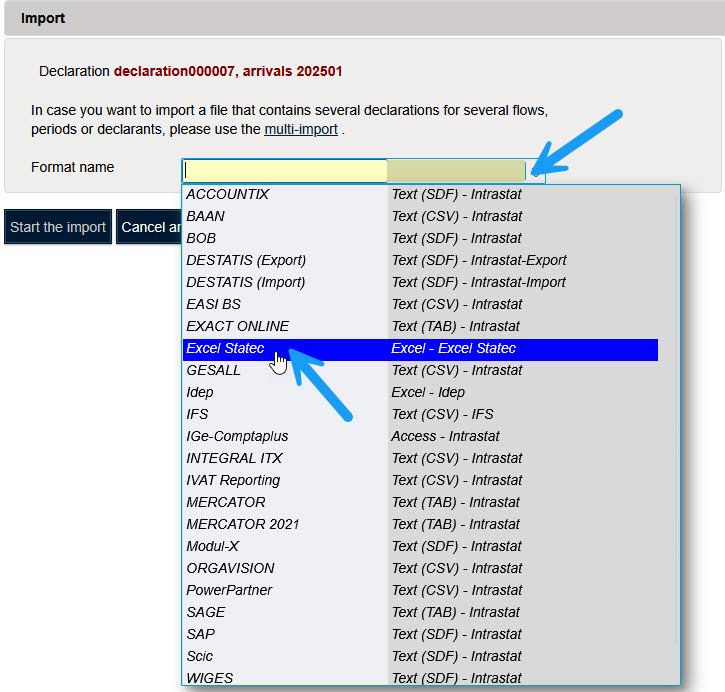Image resolution: width=725 pixels, height=692 pixels.
Task: Pick the GESALL format entry
Action: click(x=213, y=370)
